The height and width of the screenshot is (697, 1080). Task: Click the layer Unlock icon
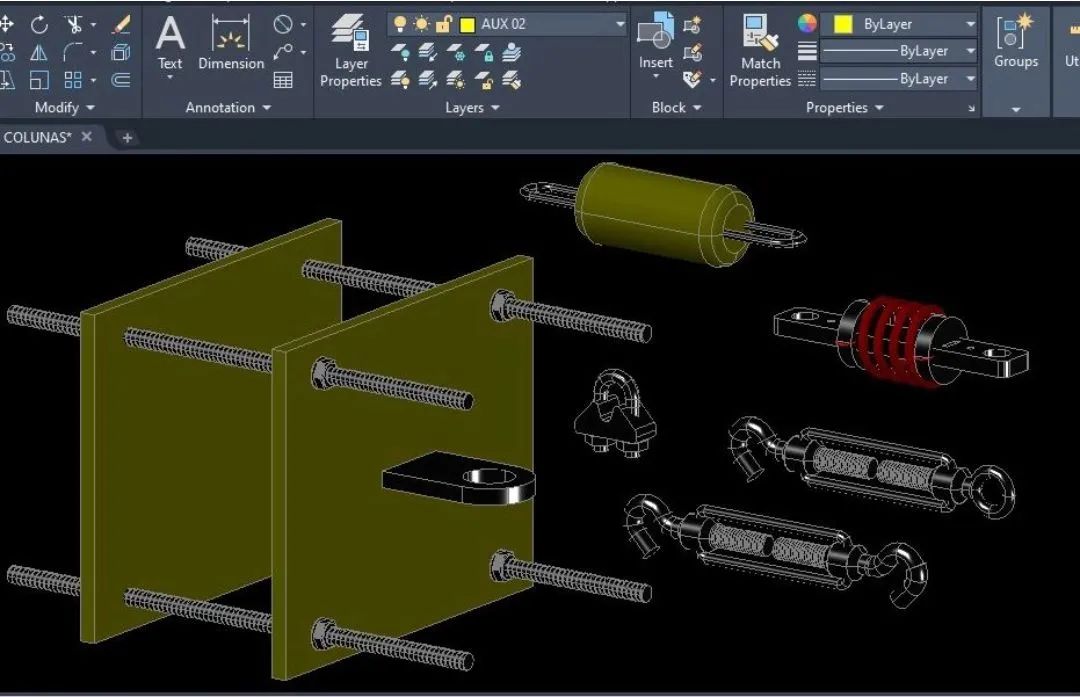click(484, 80)
